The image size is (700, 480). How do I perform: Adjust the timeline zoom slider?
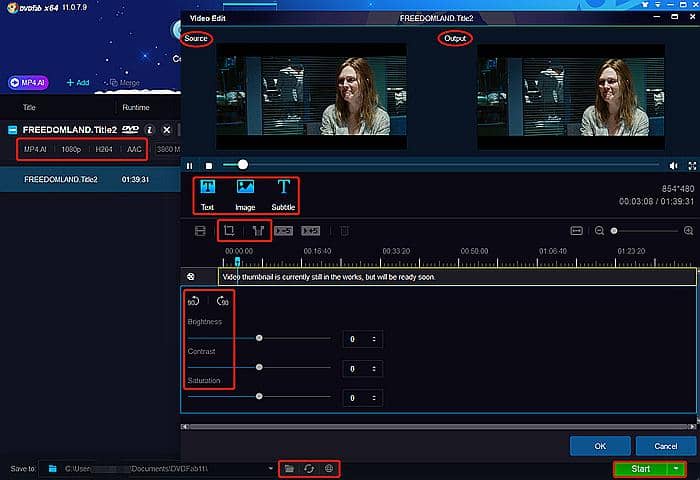(x=614, y=231)
